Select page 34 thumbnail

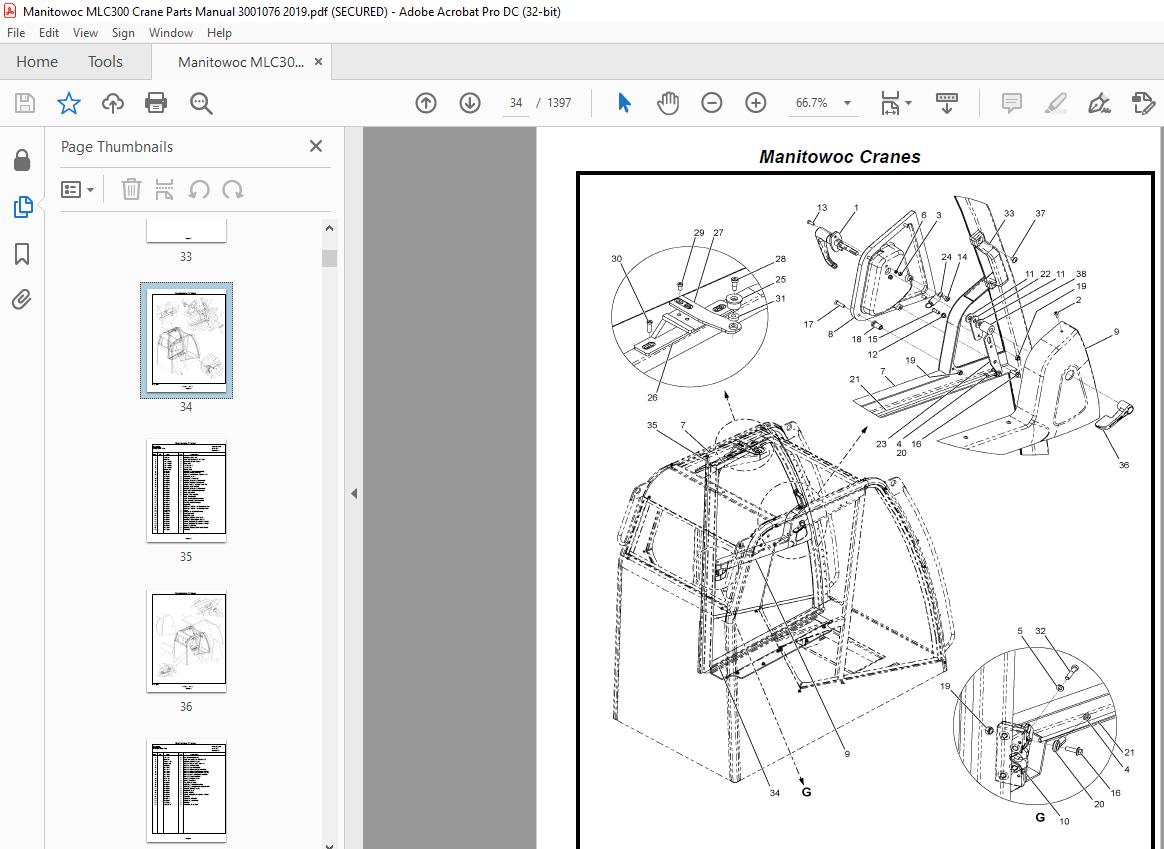[186, 341]
